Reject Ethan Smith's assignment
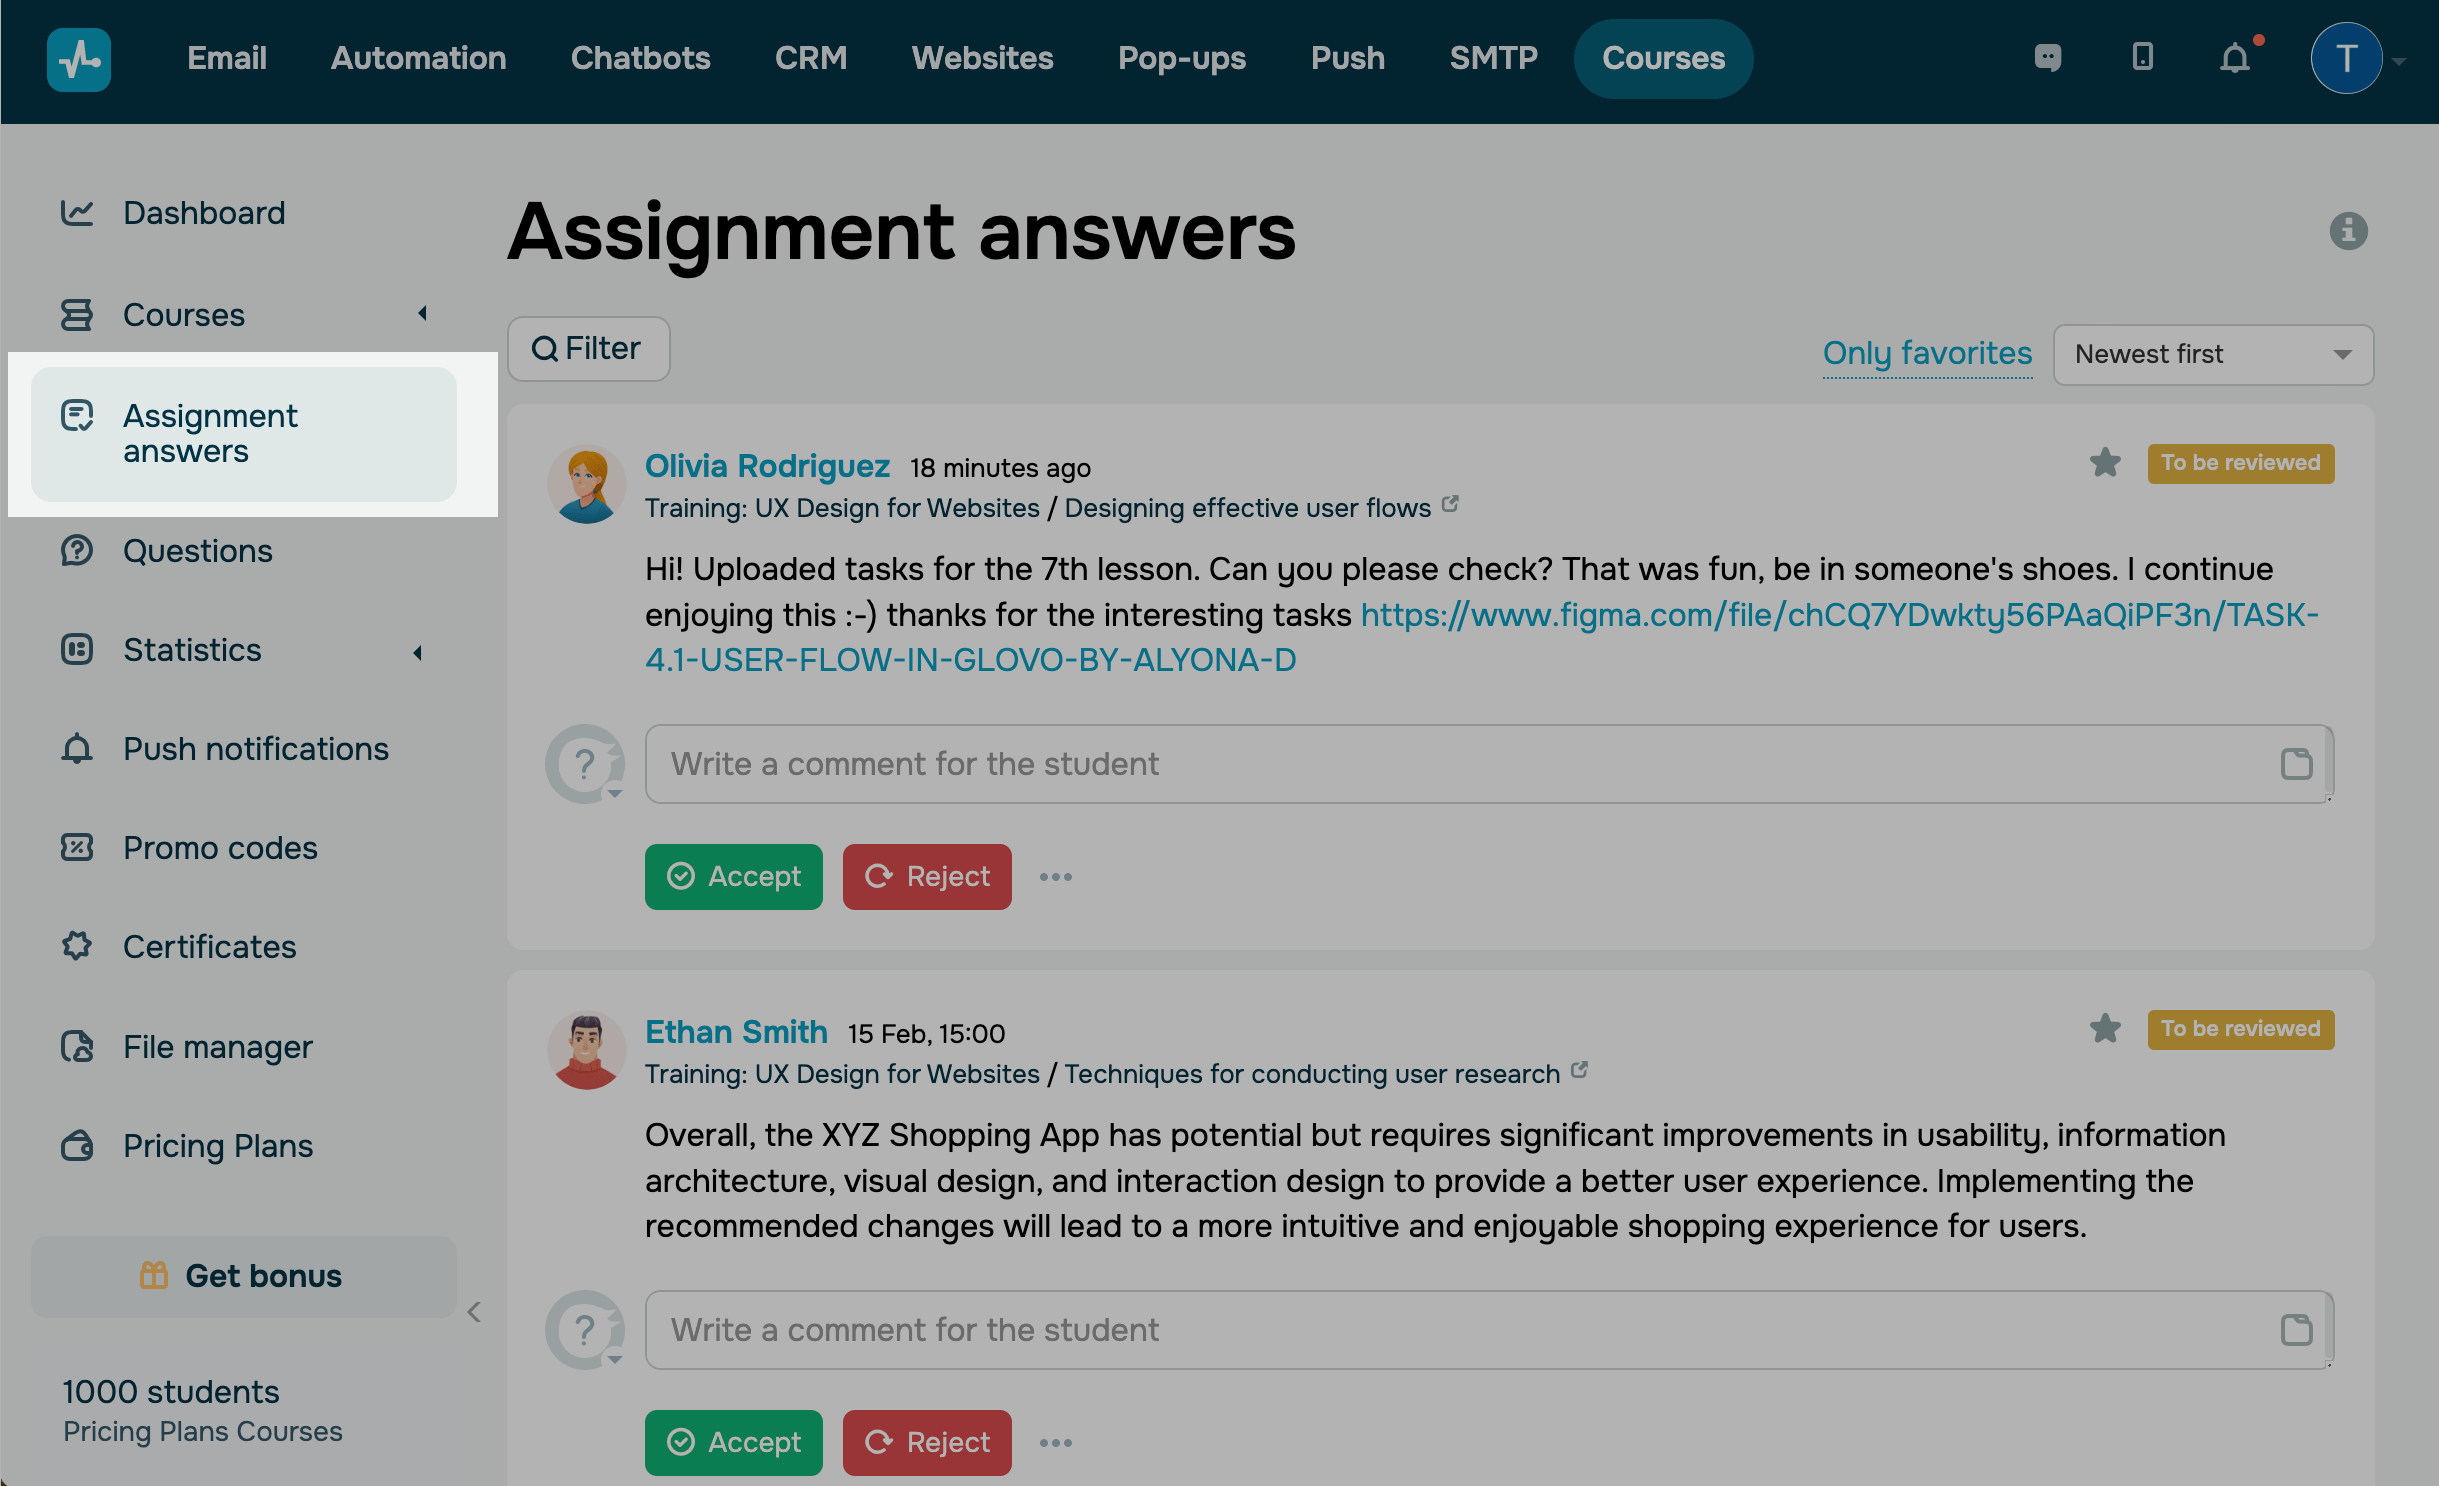2439x1486 pixels. [x=926, y=1442]
